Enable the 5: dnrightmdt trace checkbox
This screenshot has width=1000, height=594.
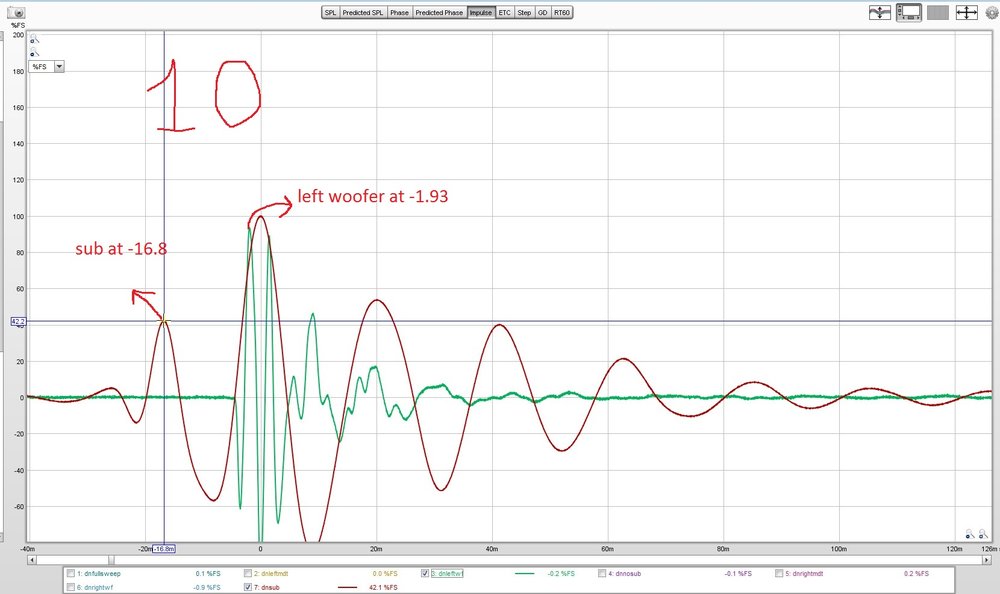click(779, 573)
